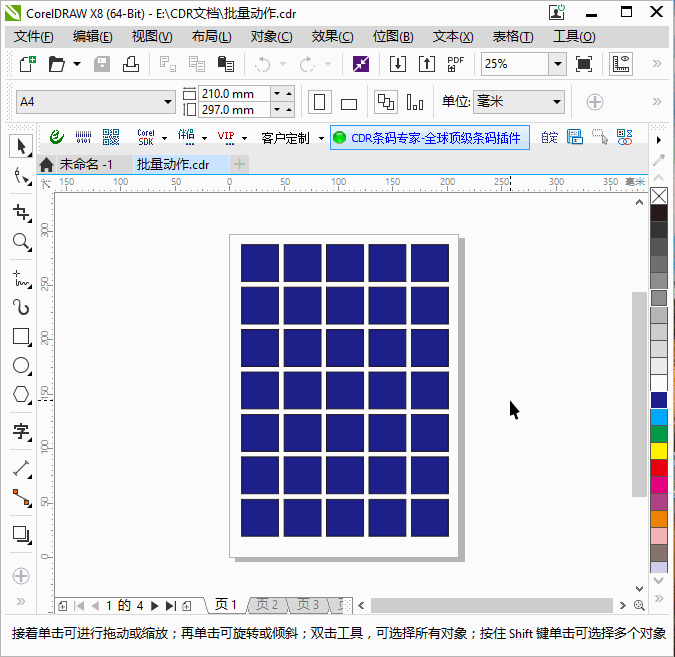Viewport: 675px width, 657px height.
Task: Open the units 毫米 dropdown
Action: coord(557,102)
